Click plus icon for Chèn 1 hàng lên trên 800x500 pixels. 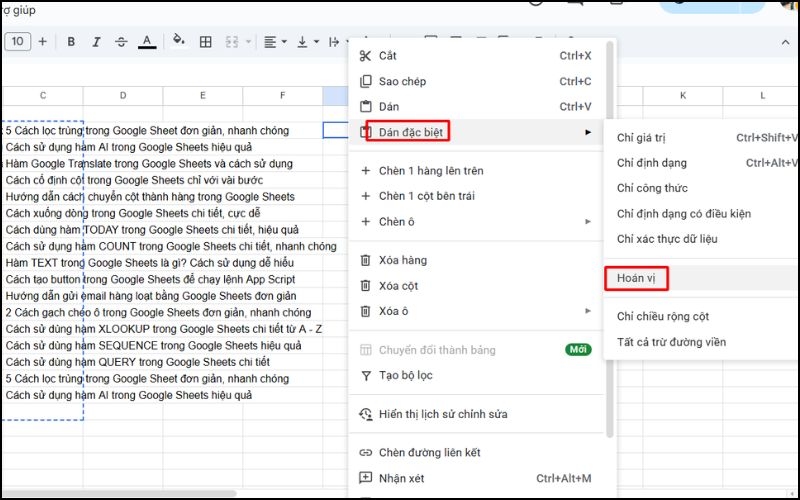coord(365,170)
